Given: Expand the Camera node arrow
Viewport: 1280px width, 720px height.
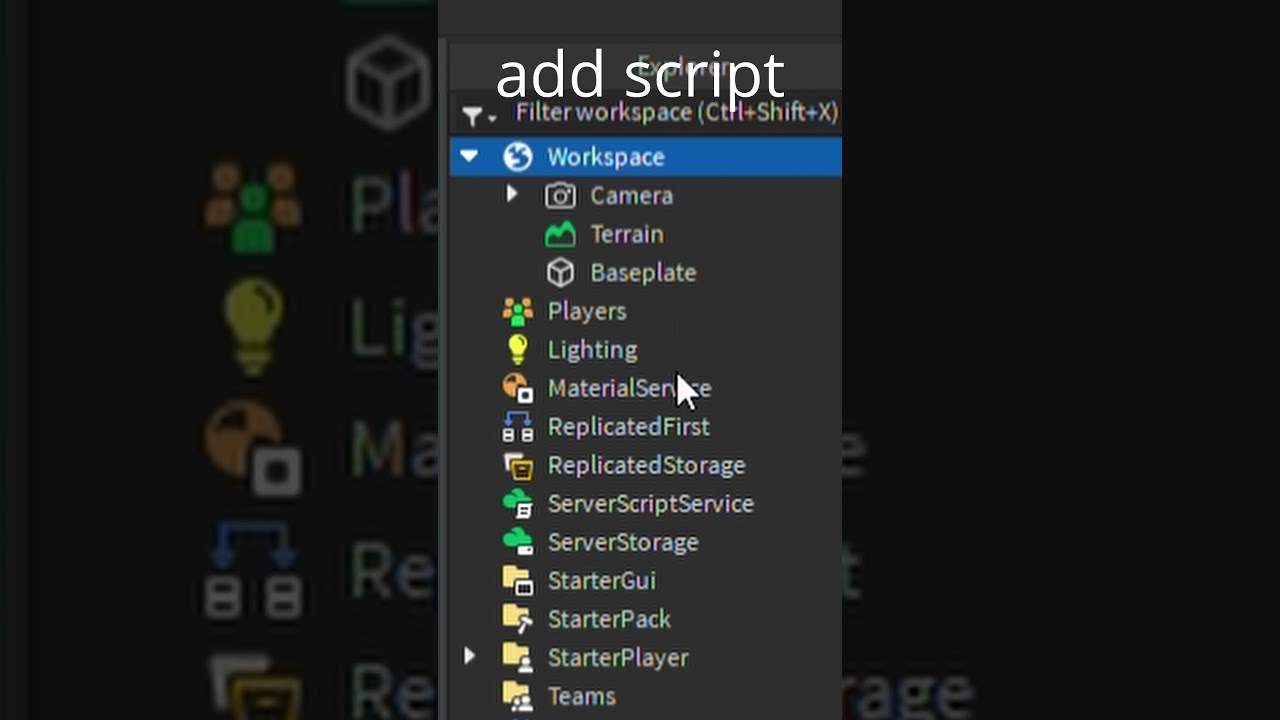Looking at the screenshot, I should coord(512,194).
